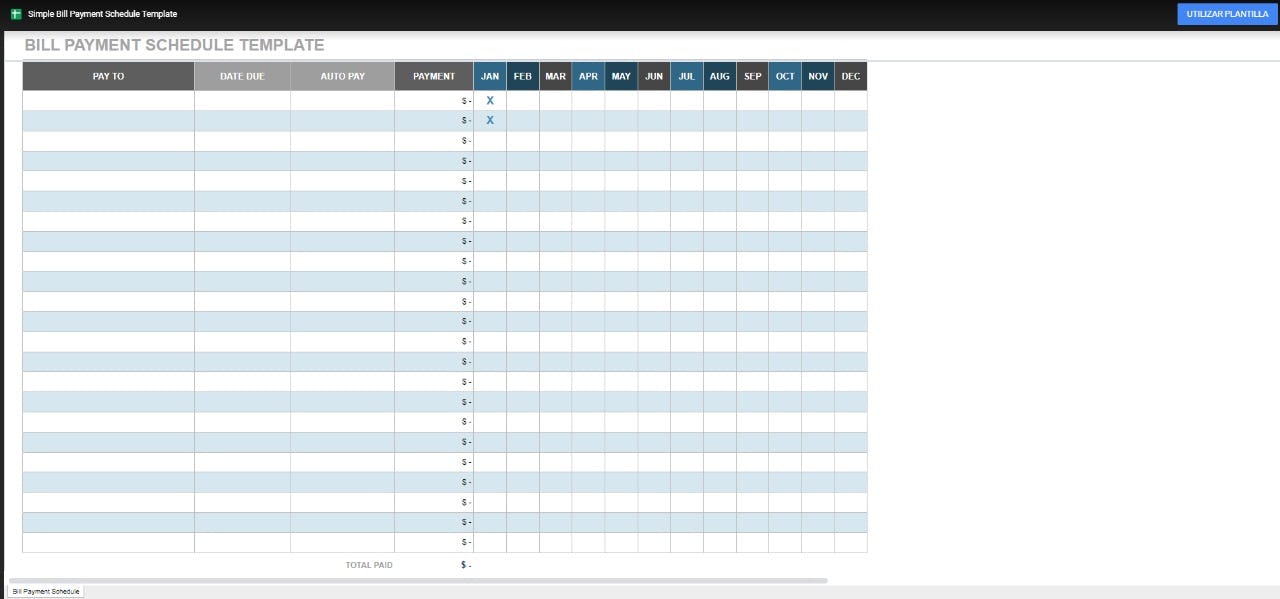This screenshot has height=599, width=1280.
Task: Click the X mark in second JAN row
Action: click(490, 121)
